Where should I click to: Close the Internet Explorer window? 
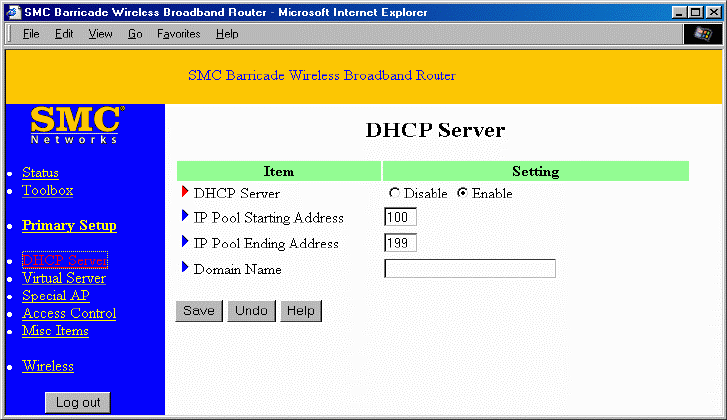click(714, 12)
